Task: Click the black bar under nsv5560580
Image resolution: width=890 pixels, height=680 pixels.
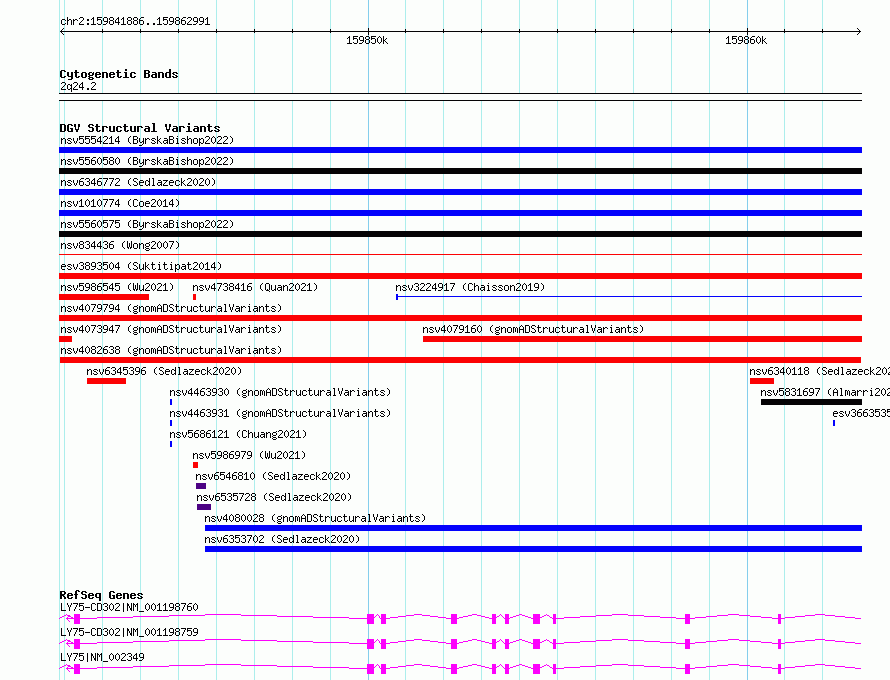Action: click(x=460, y=171)
